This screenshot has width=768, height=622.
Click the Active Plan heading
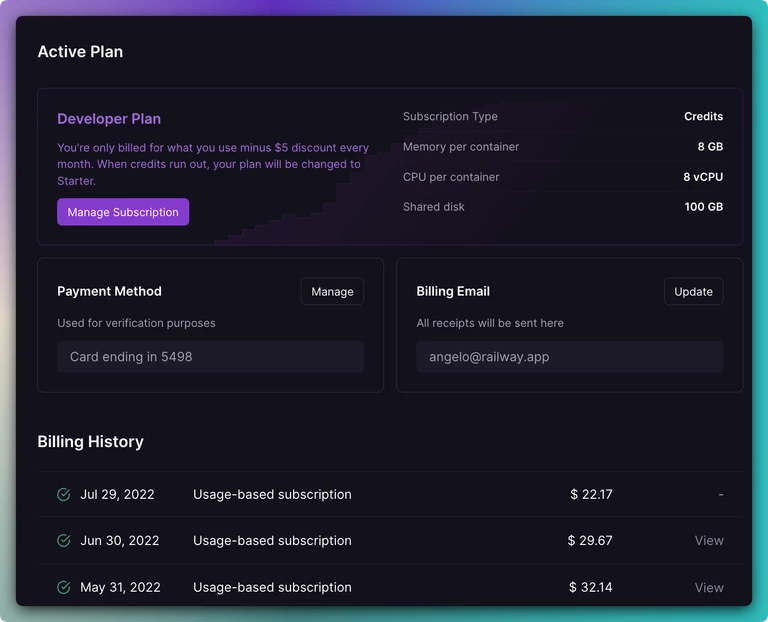[x=80, y=52]
